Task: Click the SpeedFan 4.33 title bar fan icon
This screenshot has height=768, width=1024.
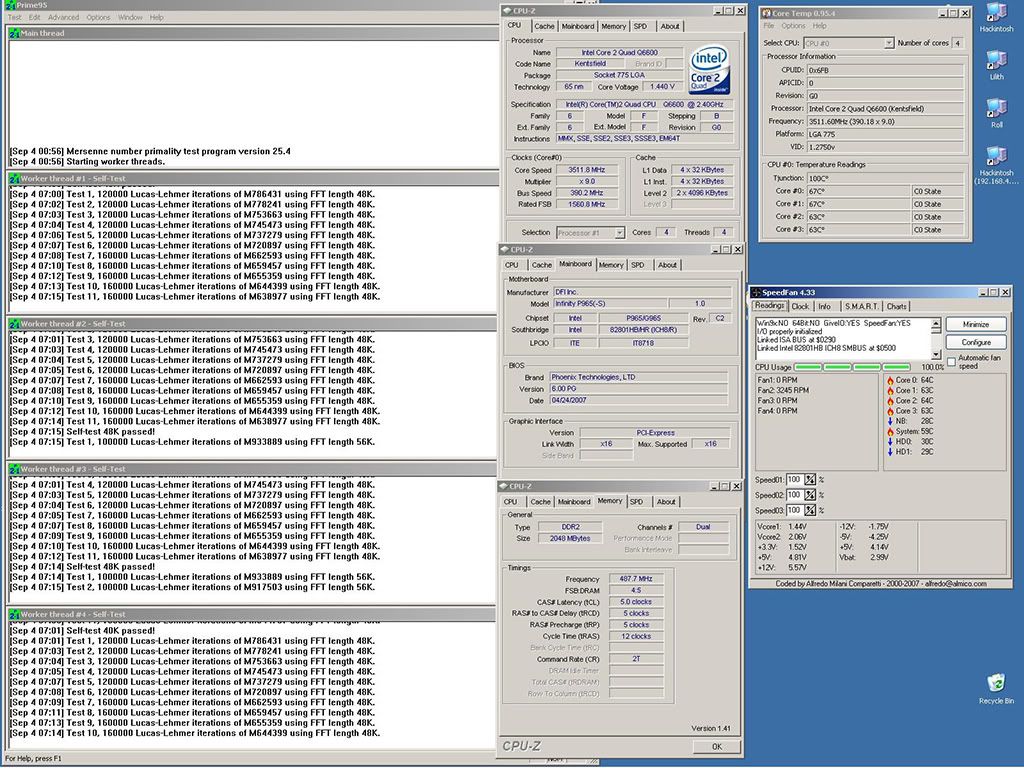Action: tap(756, 293)
